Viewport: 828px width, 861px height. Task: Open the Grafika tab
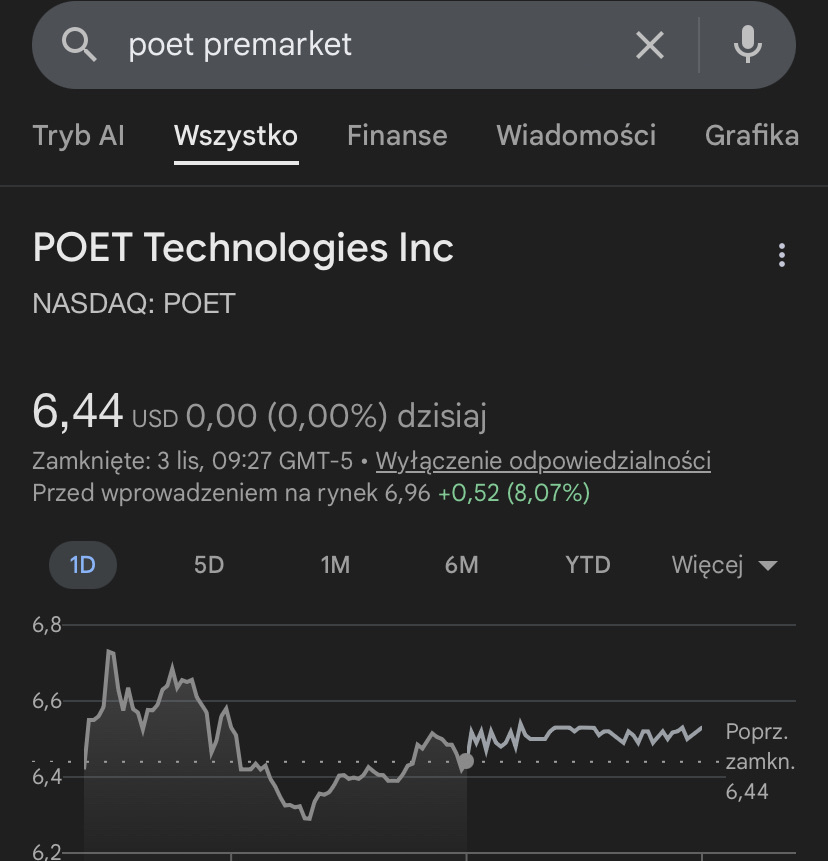click(x=751, y=136)
